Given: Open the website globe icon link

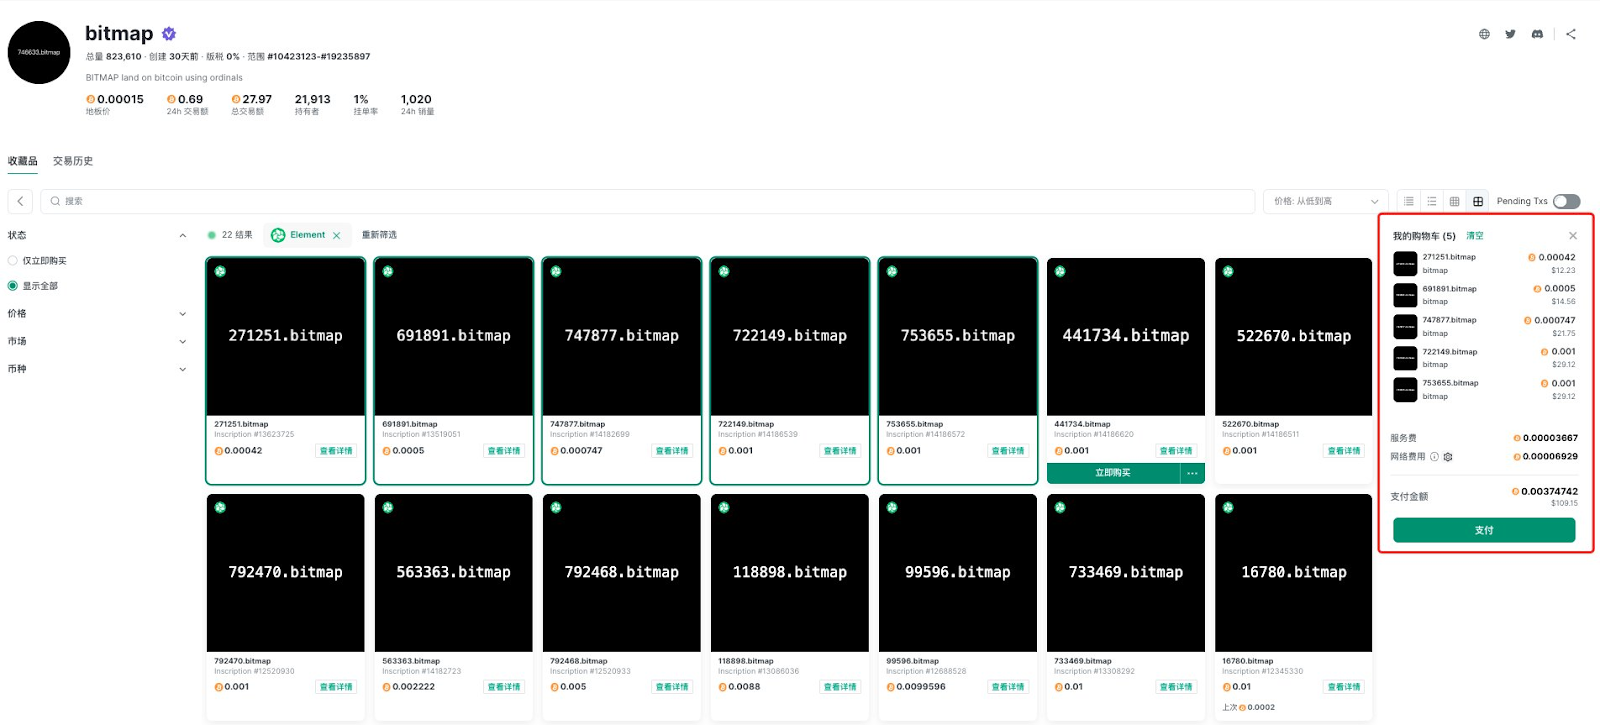Looking at the screenshot, I should tap(1484, 34).
